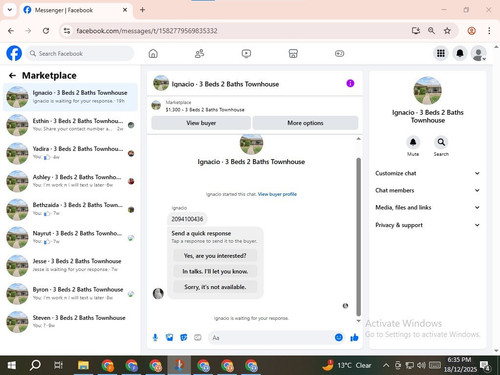Viewport: 500px width, 375px height.
Task: Open the Byron Townhouse conversation
Action: click(70, 293)
